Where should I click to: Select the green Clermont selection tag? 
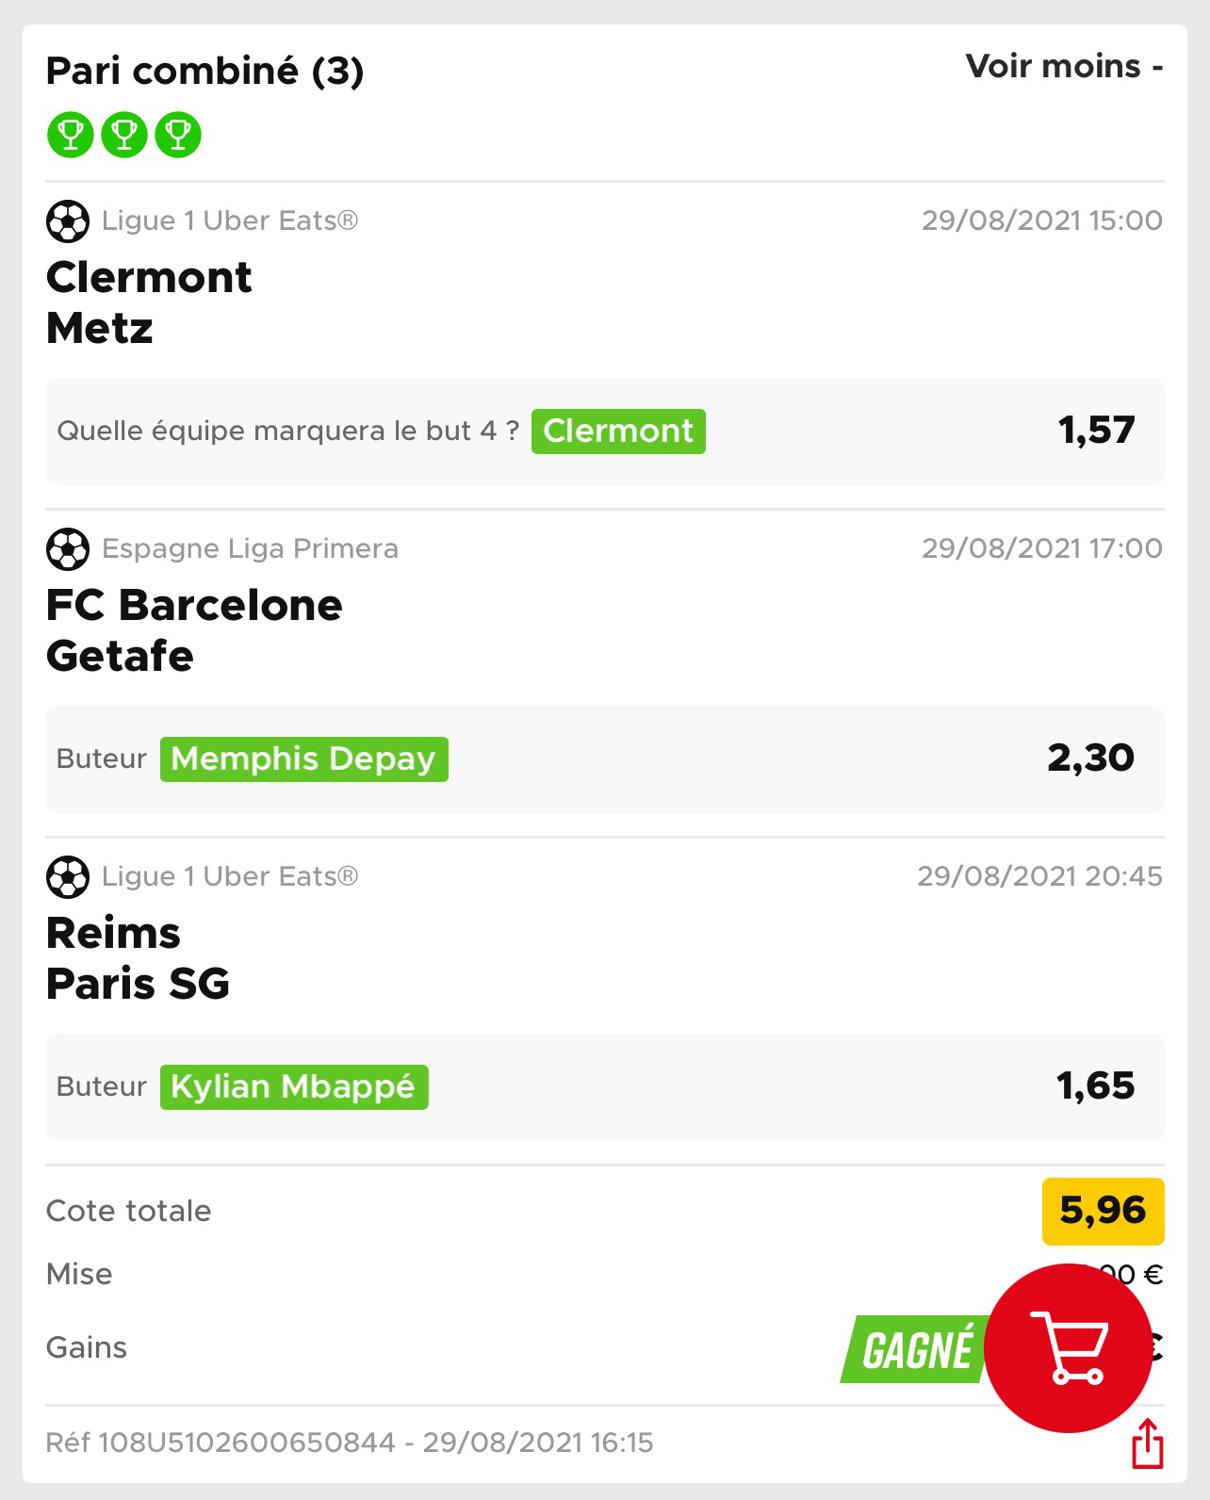(618, 431)
